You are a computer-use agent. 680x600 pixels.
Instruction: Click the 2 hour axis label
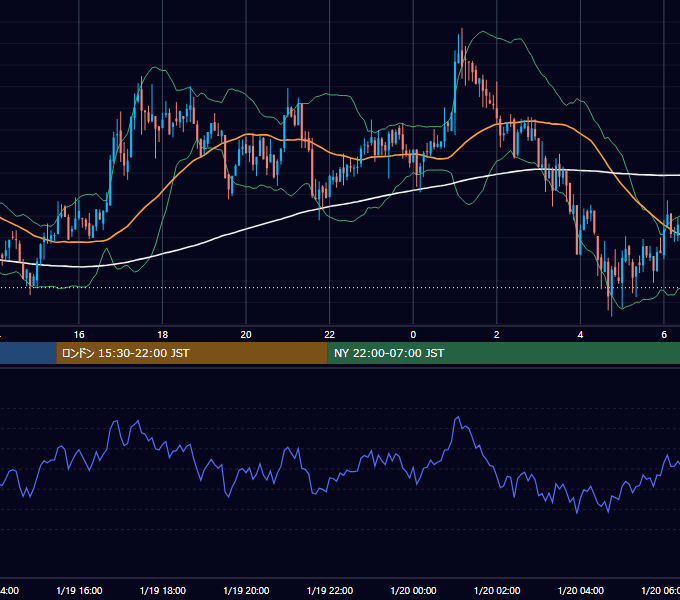(497, 335)
